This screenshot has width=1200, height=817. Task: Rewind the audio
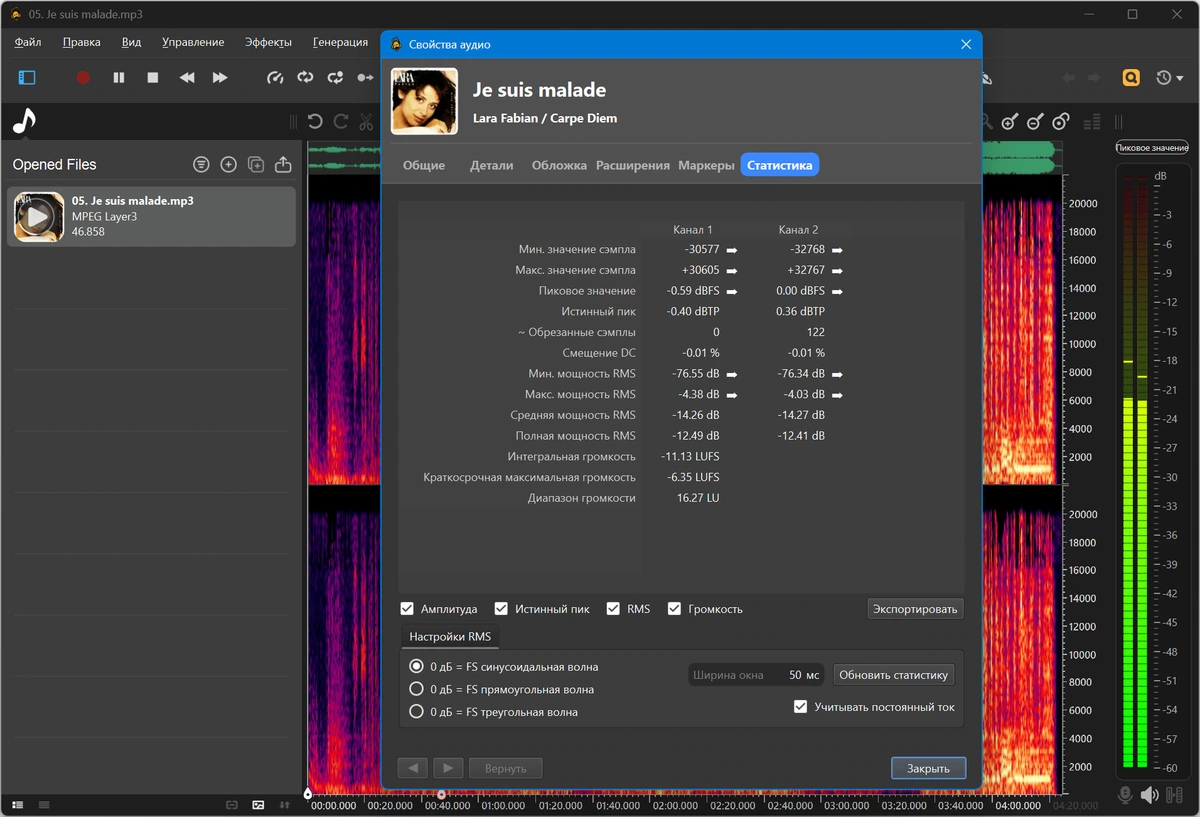click(x=187, y=77)
